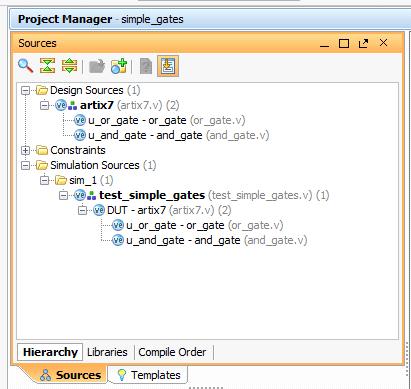Select the Design Sources (1) row
The height and width of the screenshot is (389, 411).
(95, 90)
